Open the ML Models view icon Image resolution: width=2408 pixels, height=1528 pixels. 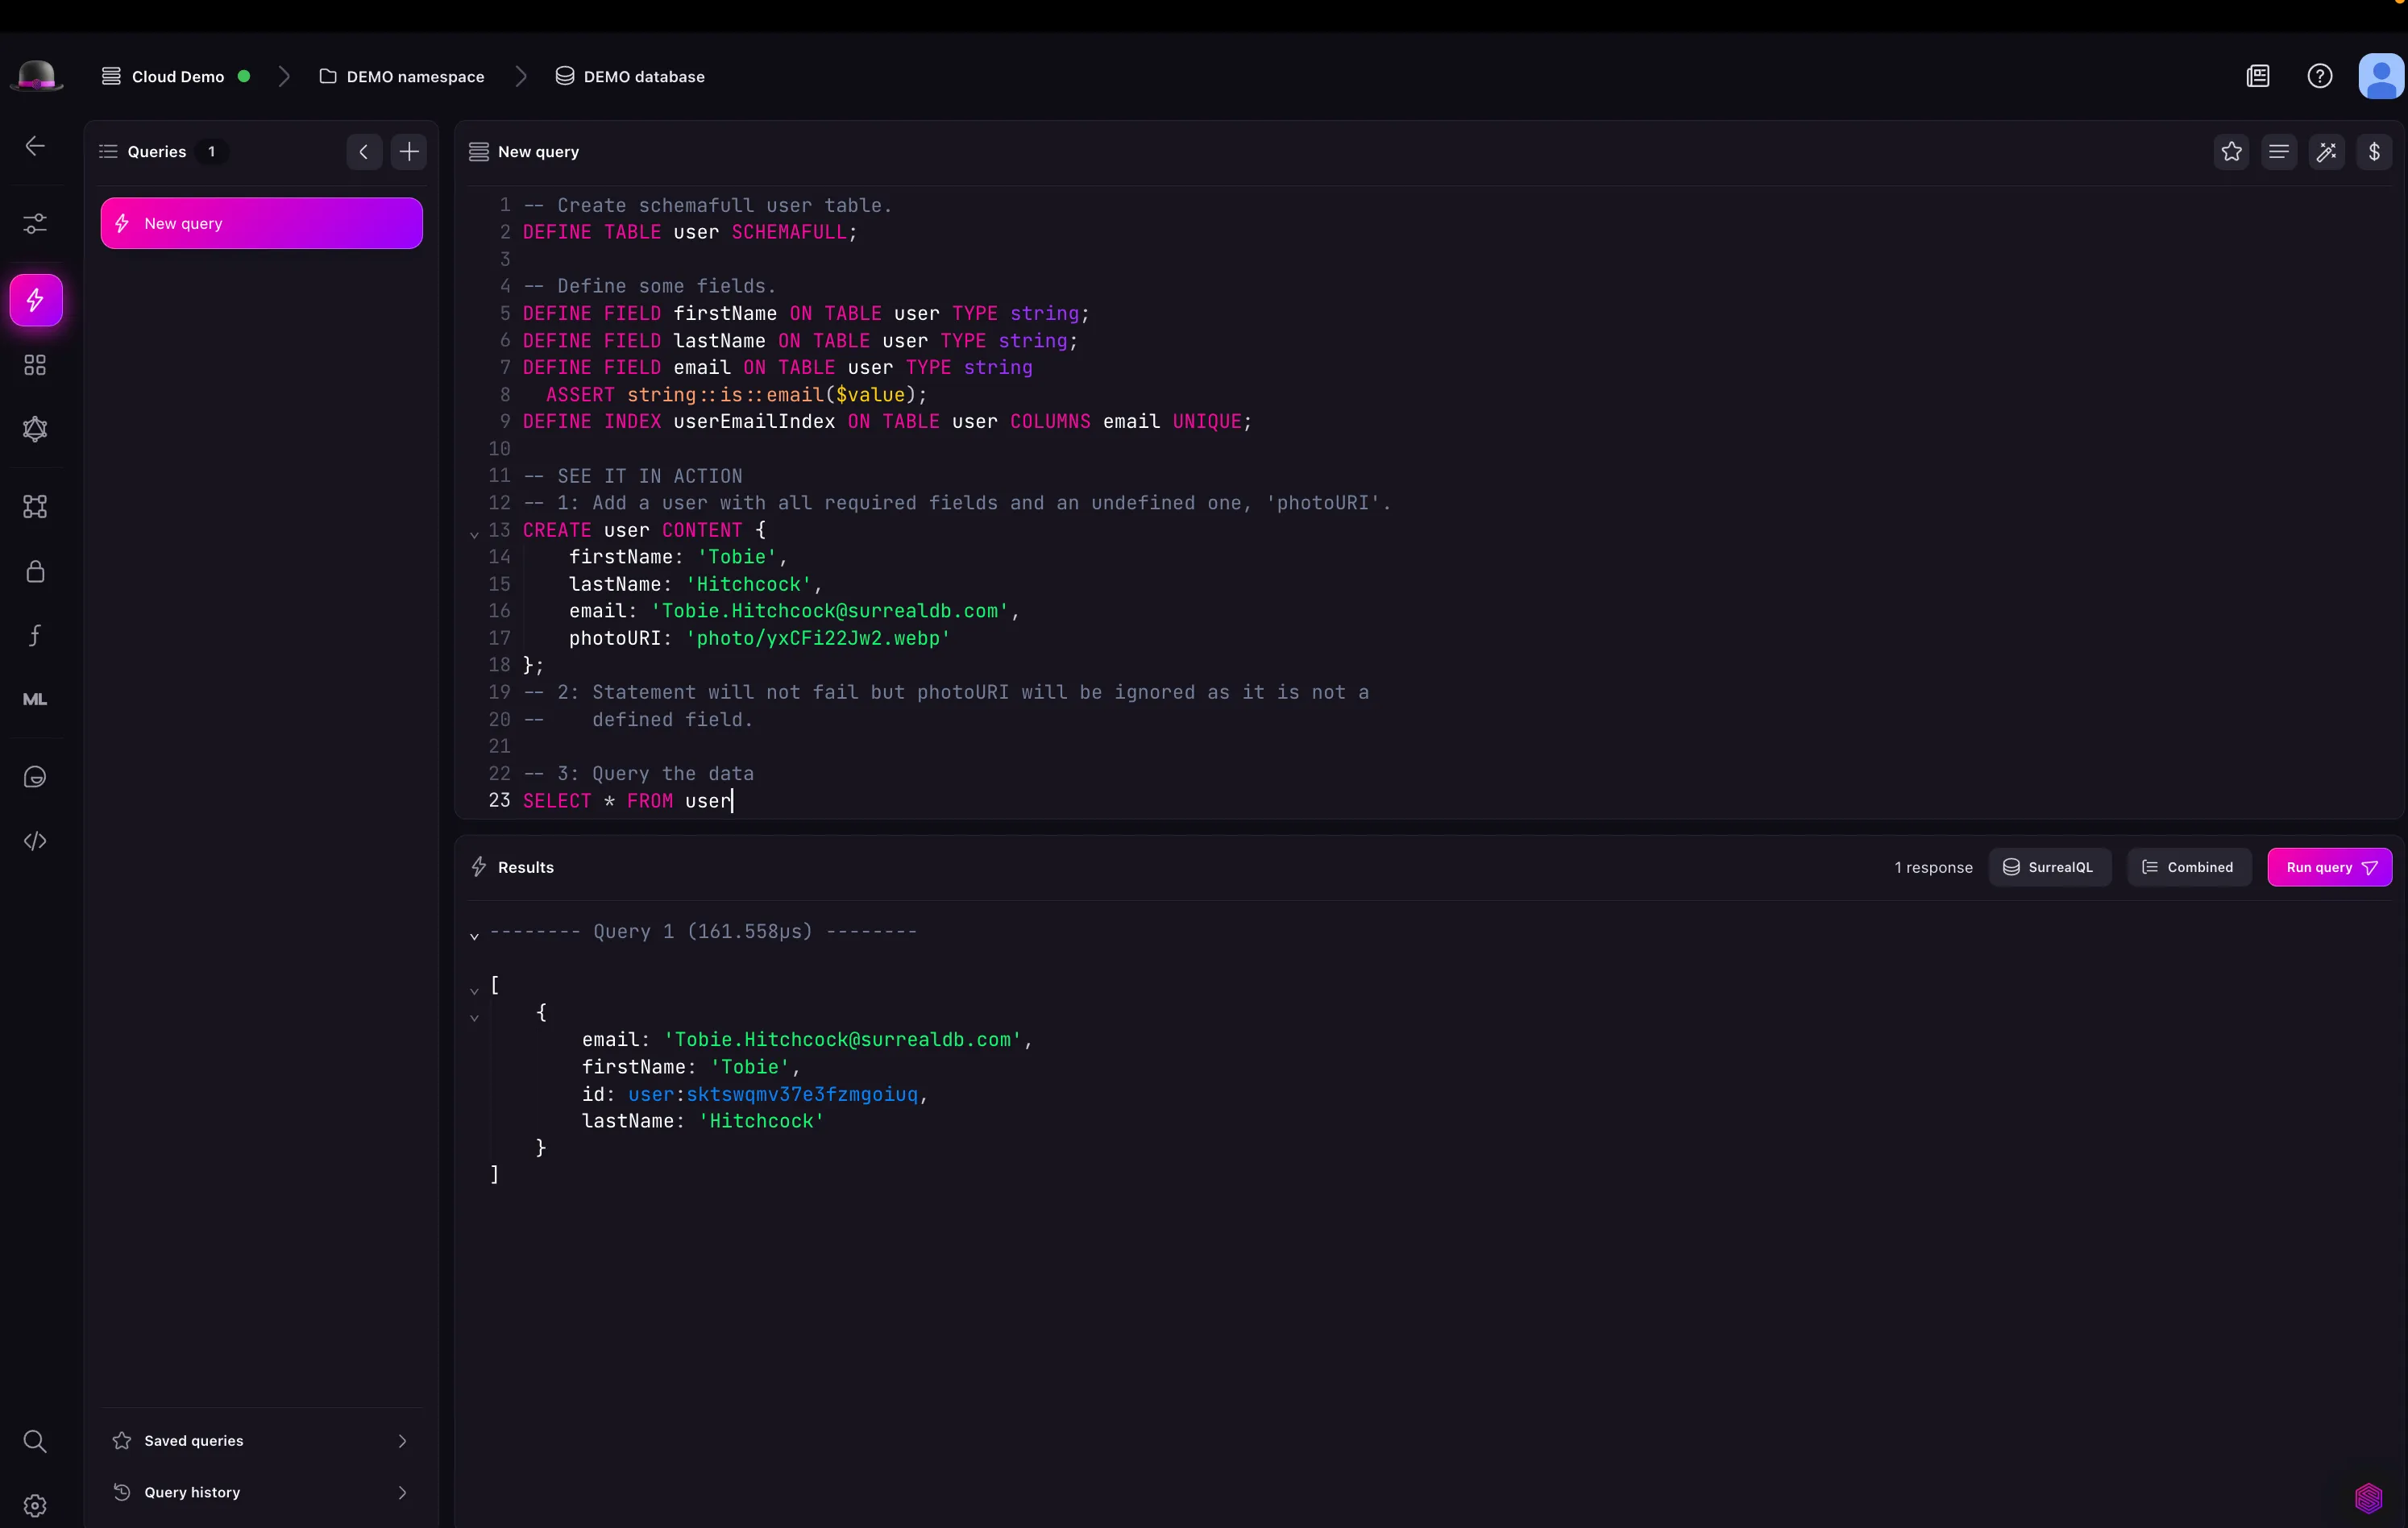click(x=35, y=699)
